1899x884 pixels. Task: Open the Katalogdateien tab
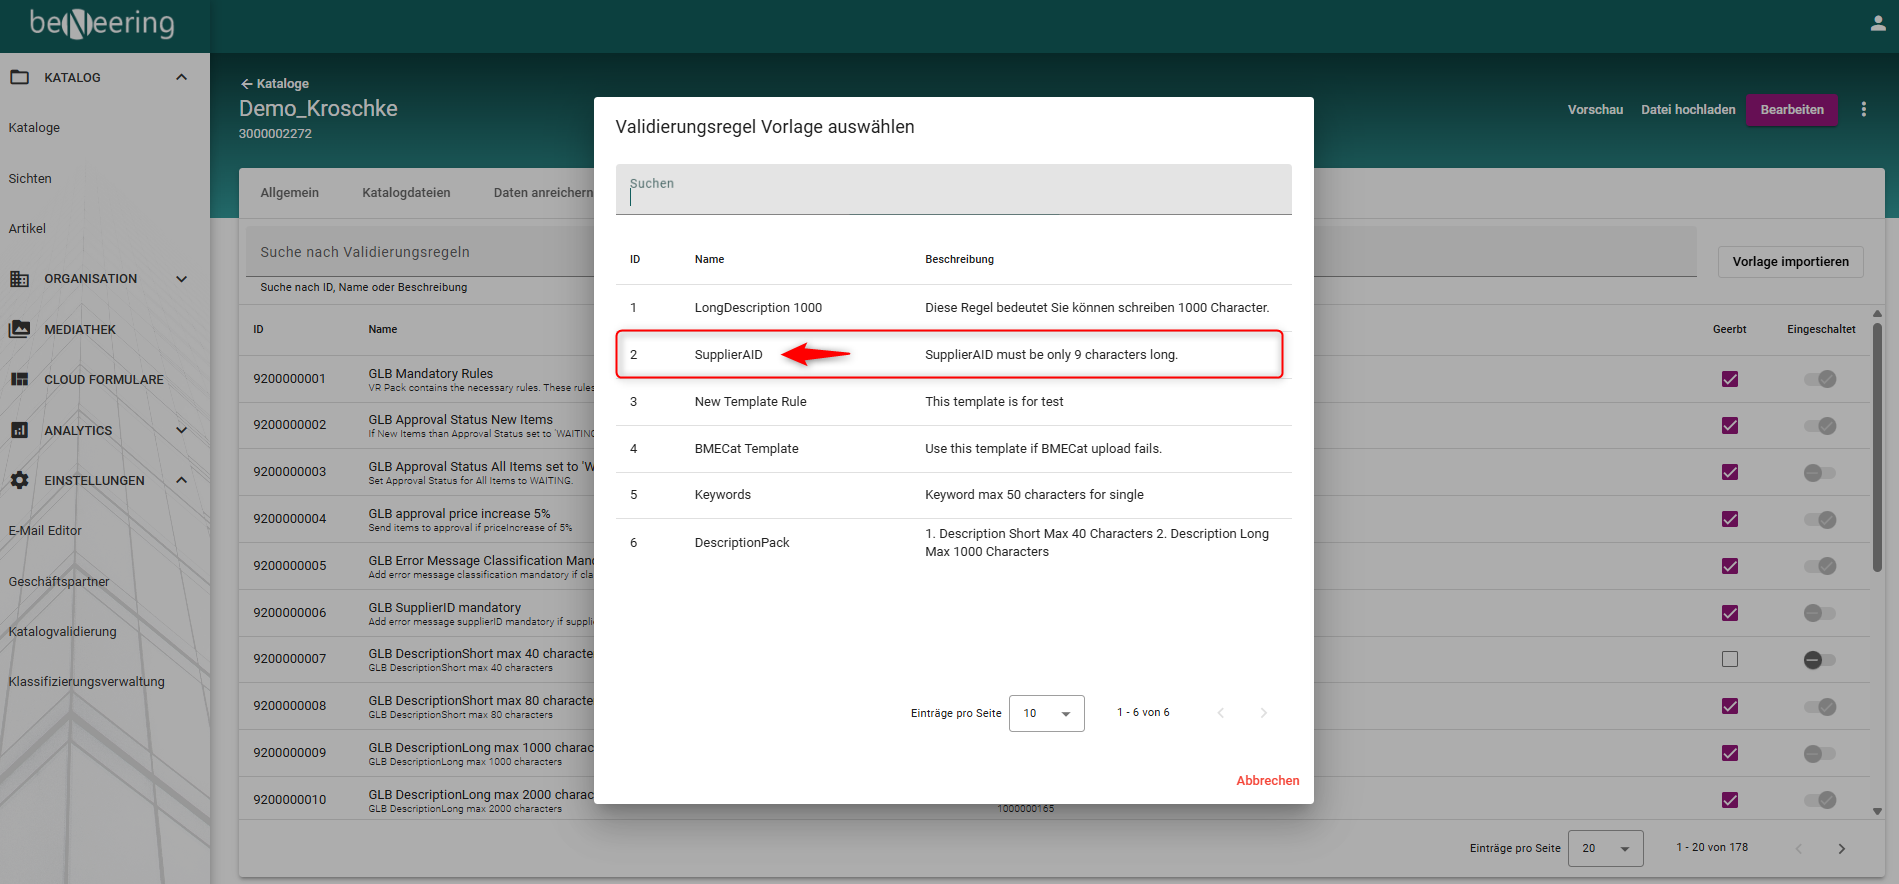coord(406,193)
